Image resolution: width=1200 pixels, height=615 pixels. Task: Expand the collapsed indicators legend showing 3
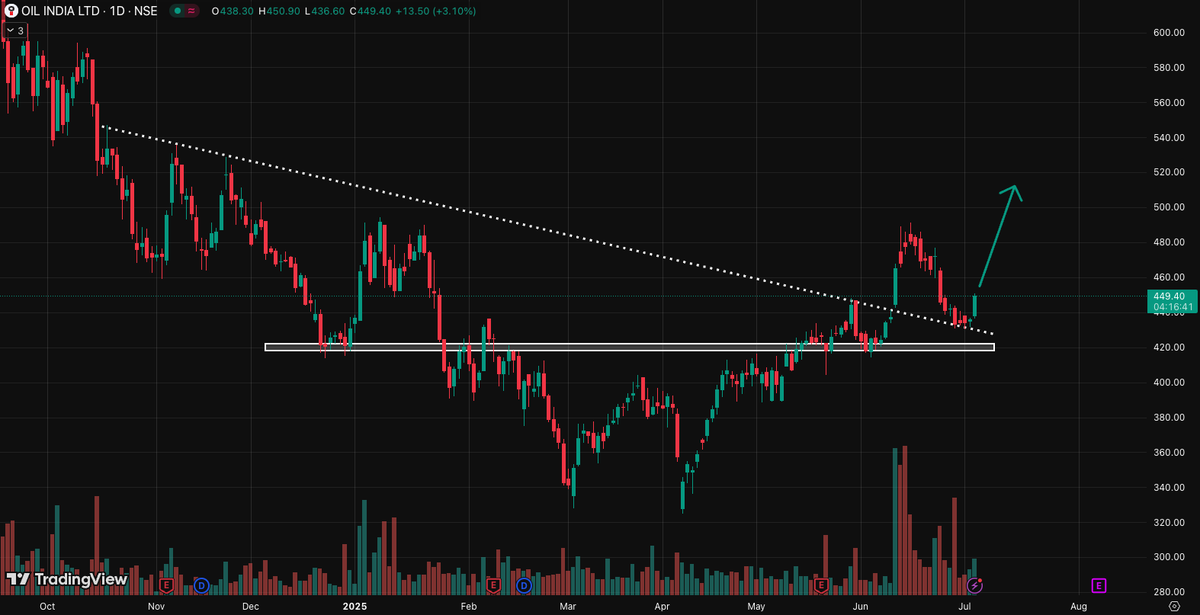pyautogui.click(x=15, y=31)
